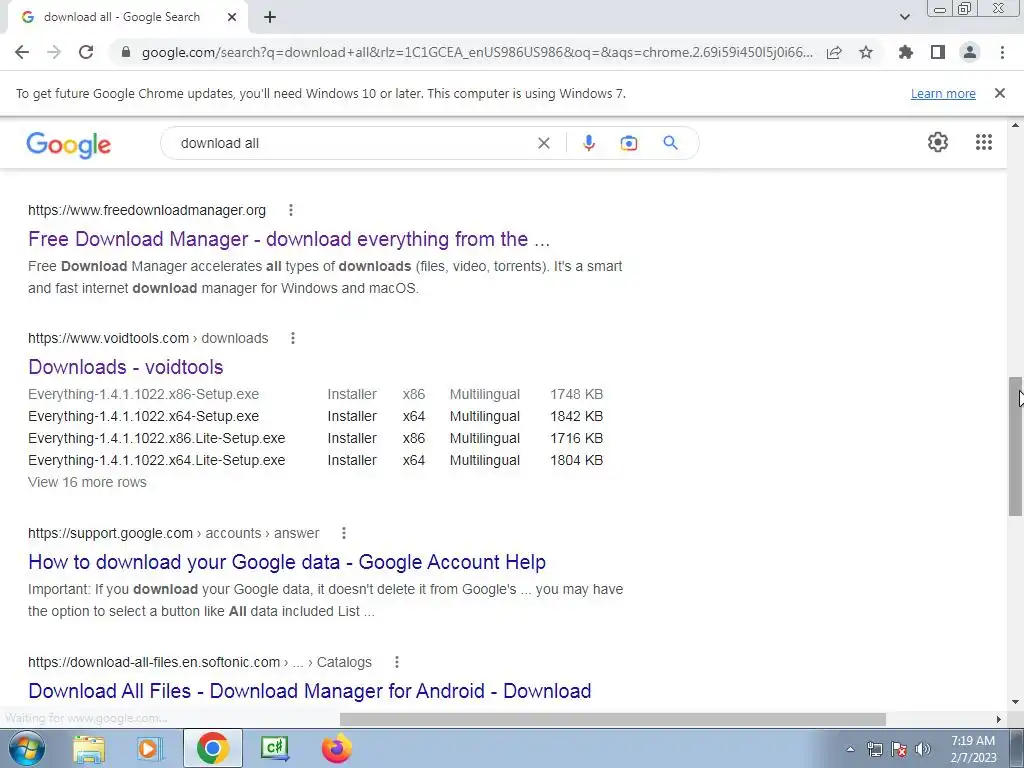Submit search with the magnifier icon
Viewport: 1024px width, 768px height.
click(x=670, y=143)
